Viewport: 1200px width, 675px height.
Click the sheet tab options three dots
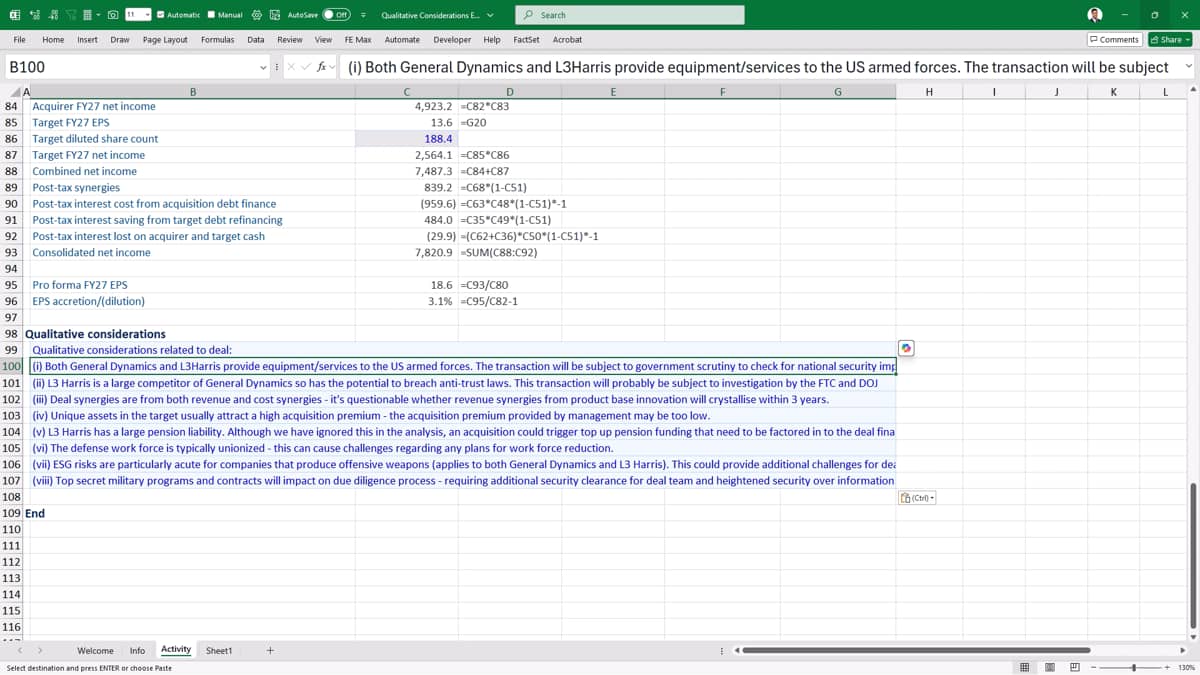coord(722,650)
